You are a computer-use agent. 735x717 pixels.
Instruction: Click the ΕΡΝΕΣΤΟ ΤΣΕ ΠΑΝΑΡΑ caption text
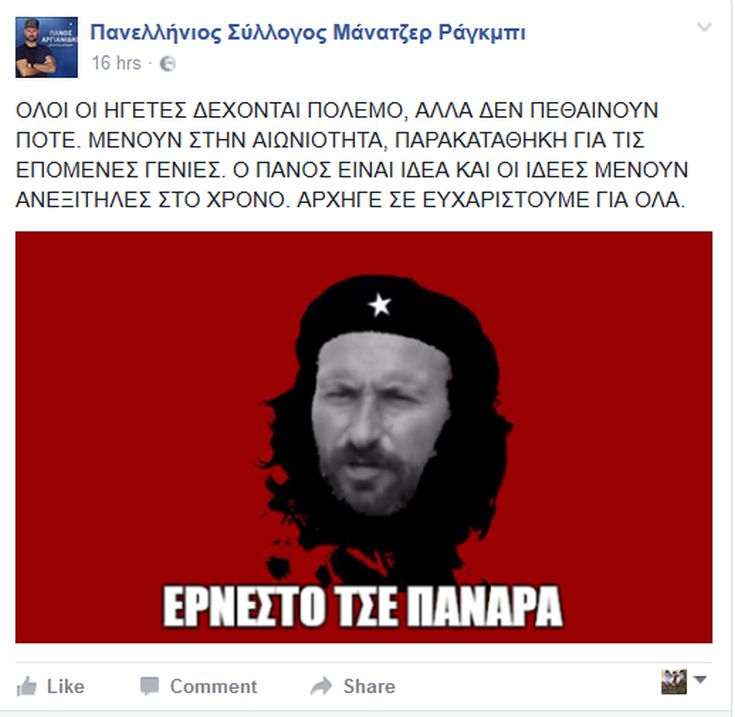point(363,606)
